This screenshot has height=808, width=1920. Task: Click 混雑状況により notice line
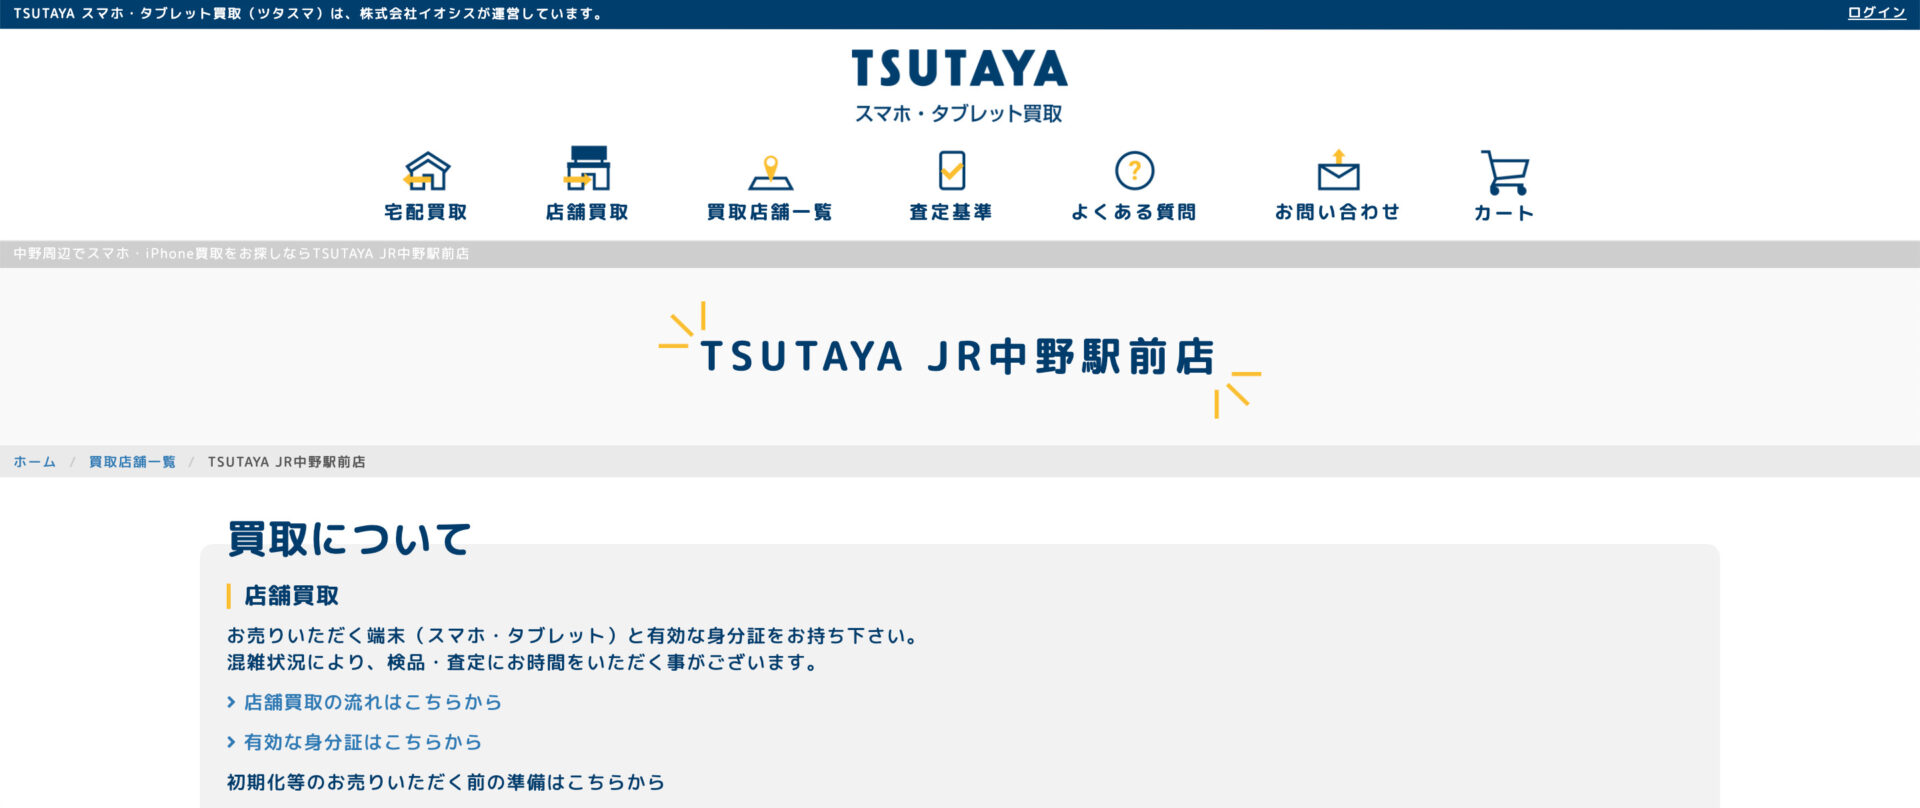coord(525,663)
